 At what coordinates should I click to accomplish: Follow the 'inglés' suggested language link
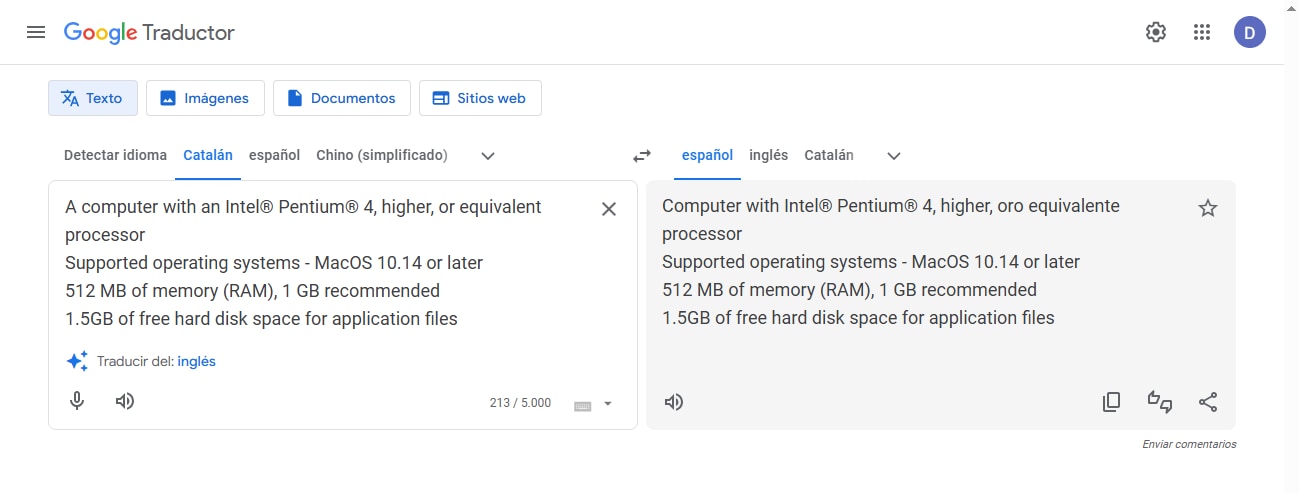point(196,361)
